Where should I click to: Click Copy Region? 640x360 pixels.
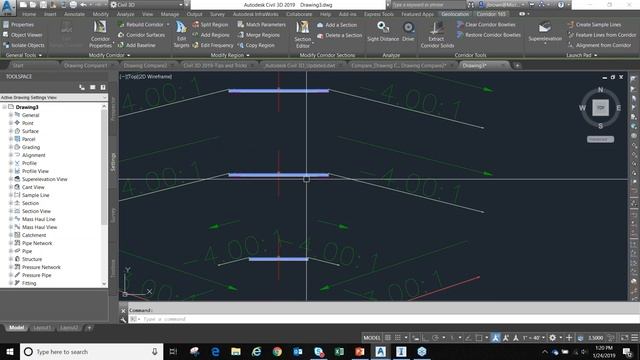(x=256, y=45)
